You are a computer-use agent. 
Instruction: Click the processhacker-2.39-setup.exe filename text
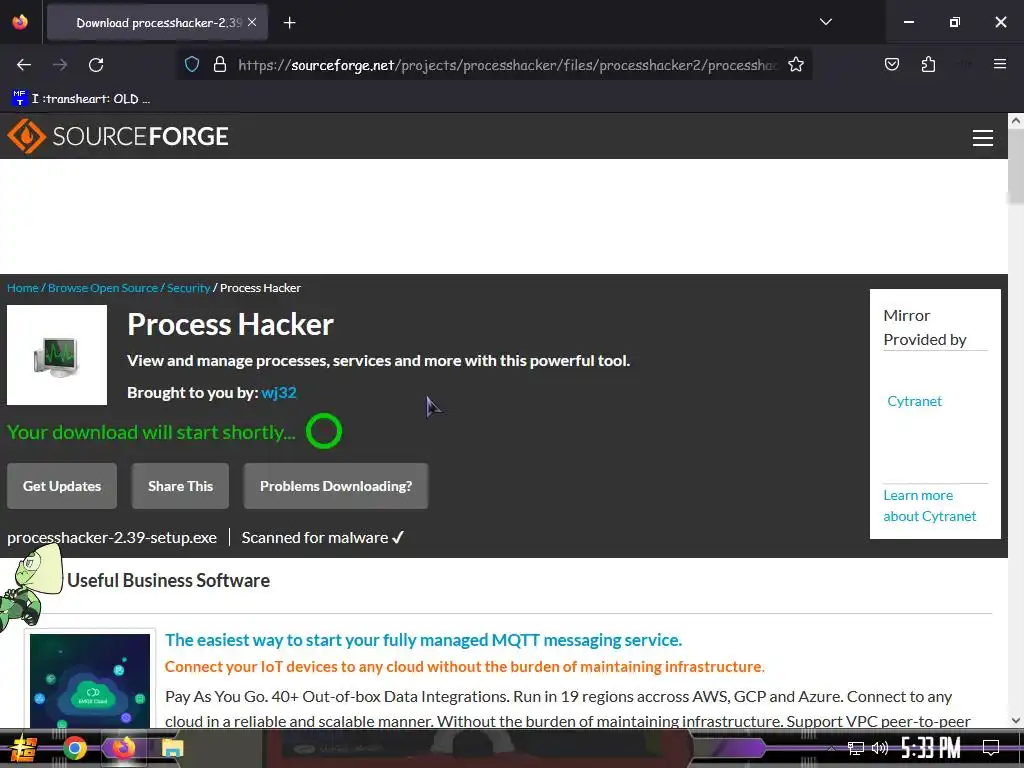coord(112,537)
